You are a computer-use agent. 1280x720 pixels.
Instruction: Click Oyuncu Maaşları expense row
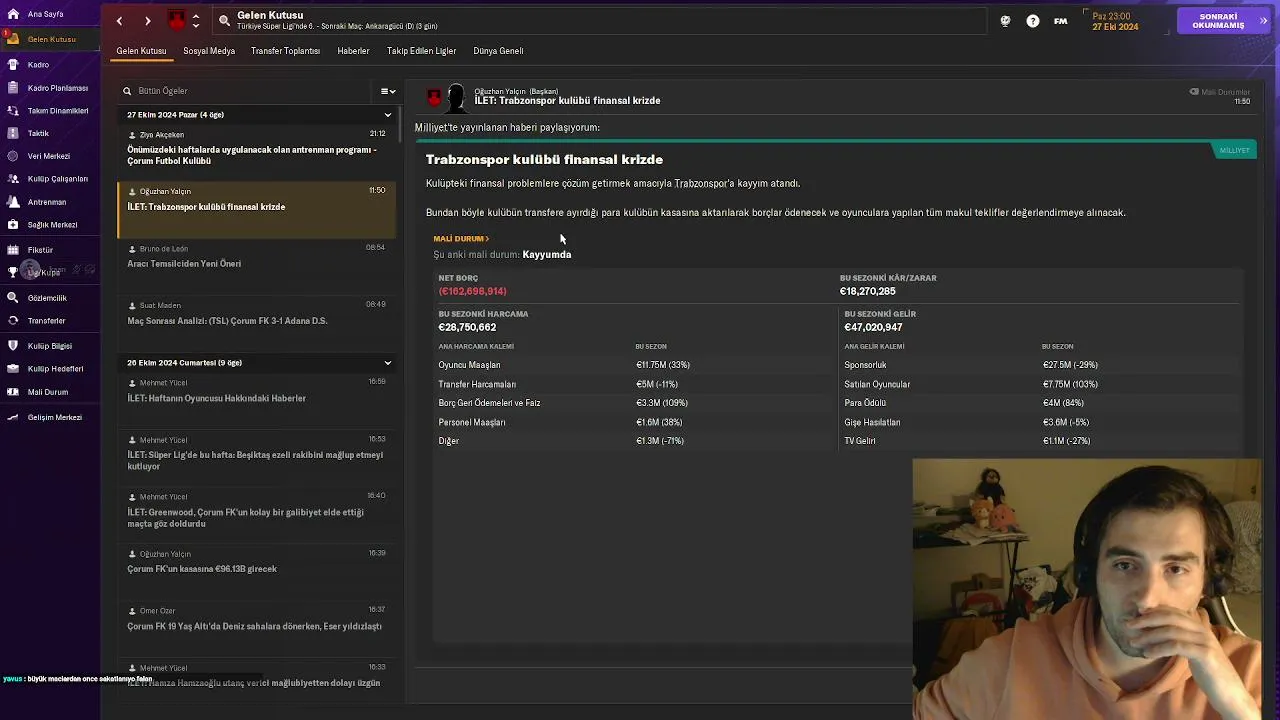[x=636, y=365]
